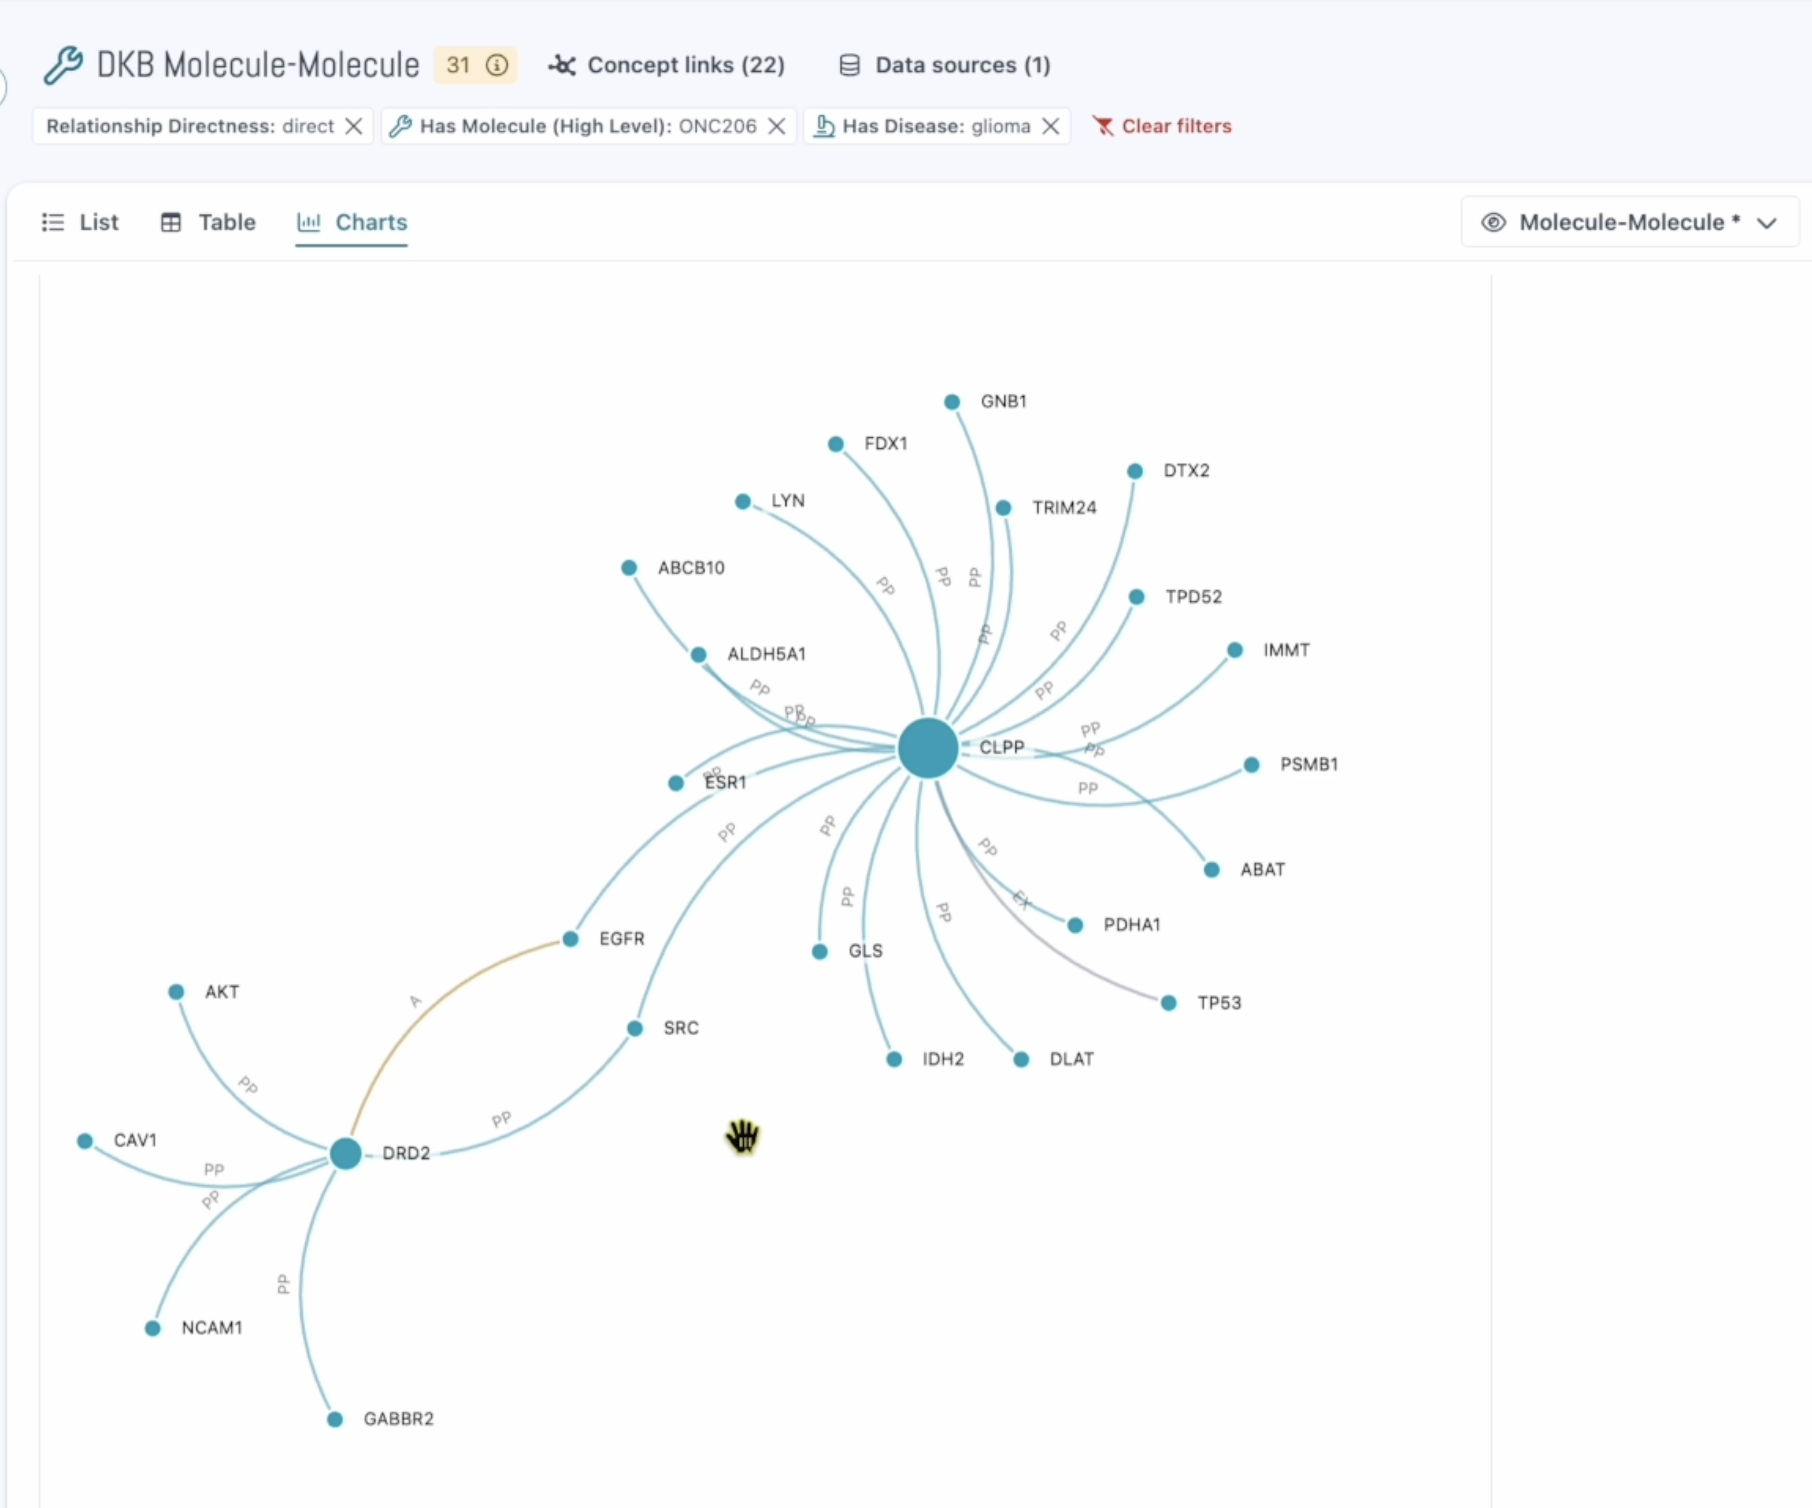Click the wrench icon in Has Molecule filter
The height and width of the screenshot is (1508, 1812).
point(401,126)
